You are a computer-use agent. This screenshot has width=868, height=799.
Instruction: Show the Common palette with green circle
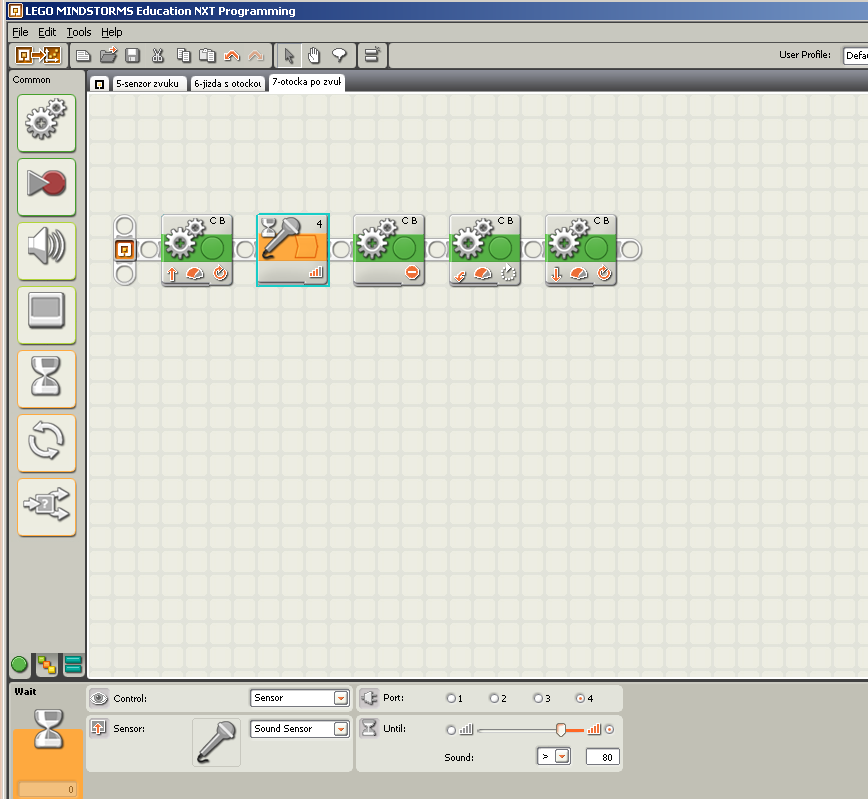(x=19, y=664)
